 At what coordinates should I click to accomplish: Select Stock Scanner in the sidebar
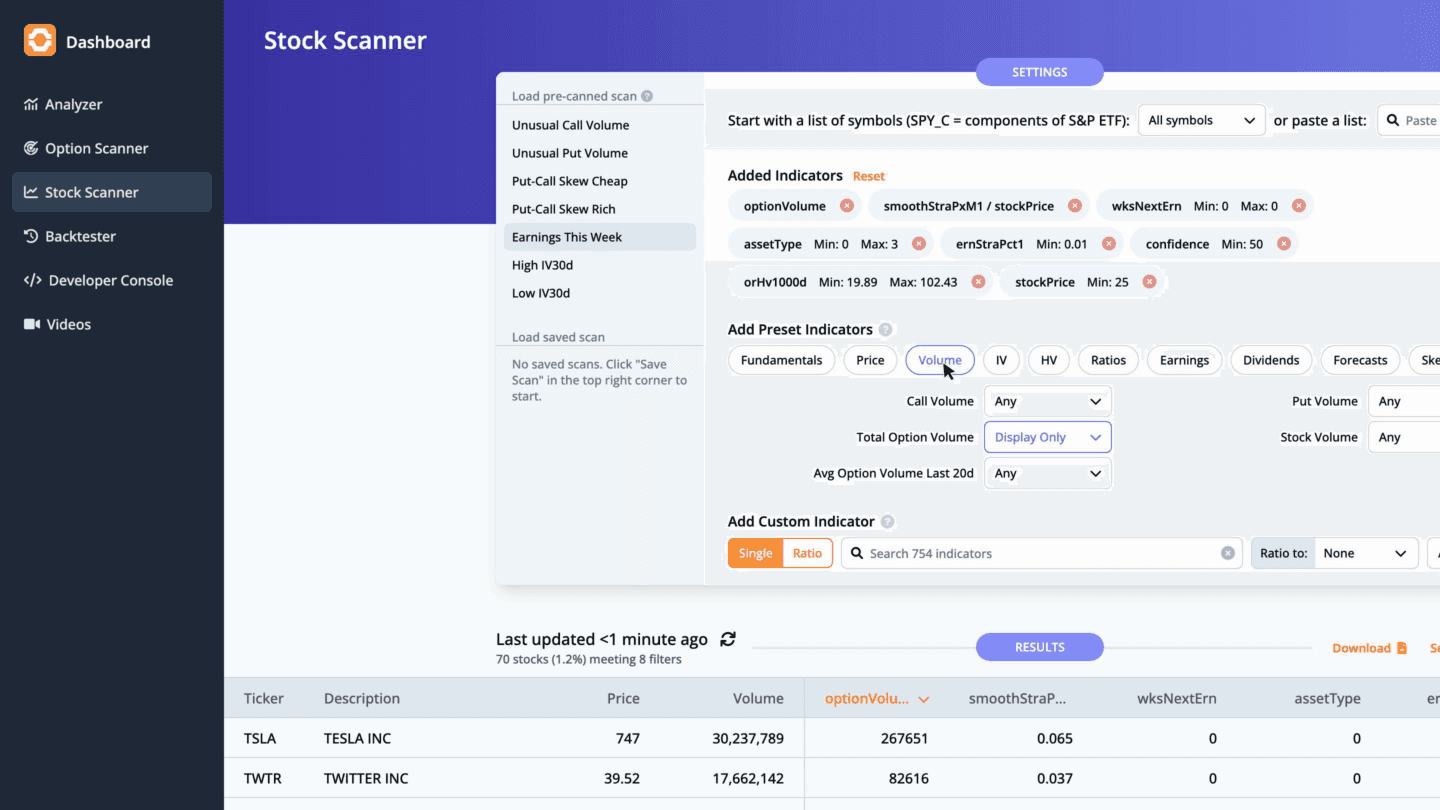[x=112, y=192]
